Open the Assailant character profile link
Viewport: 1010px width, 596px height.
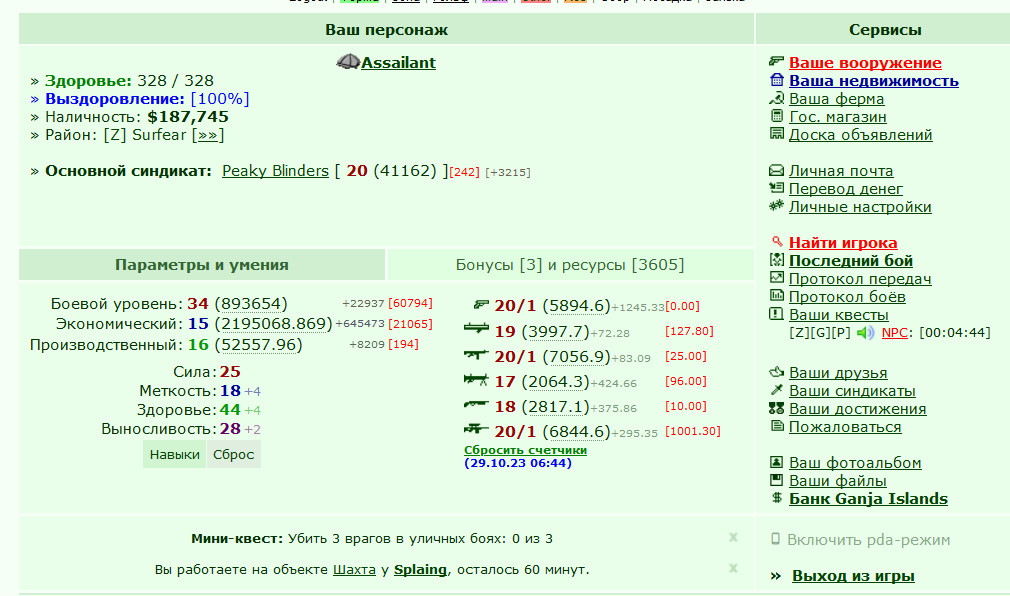398,62
